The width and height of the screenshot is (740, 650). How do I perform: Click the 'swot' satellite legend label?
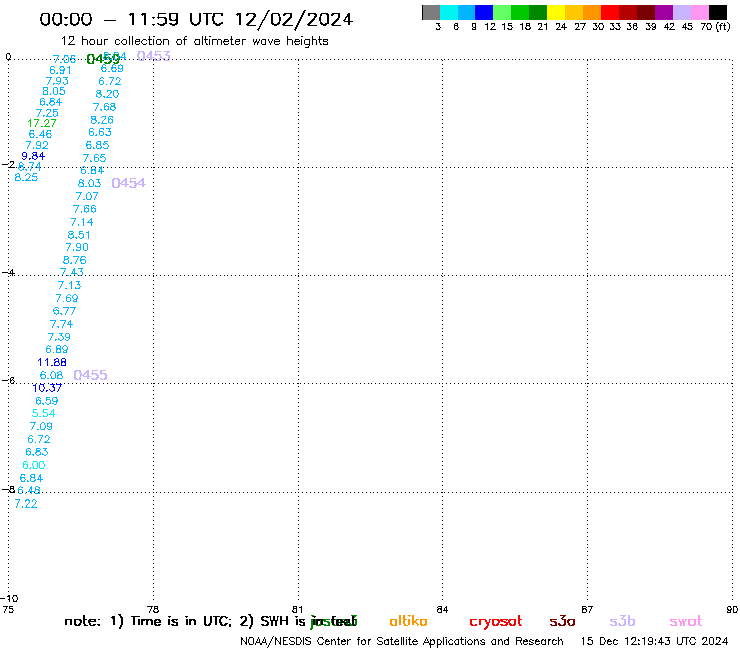pyautogui.click(x=686, y=621)
